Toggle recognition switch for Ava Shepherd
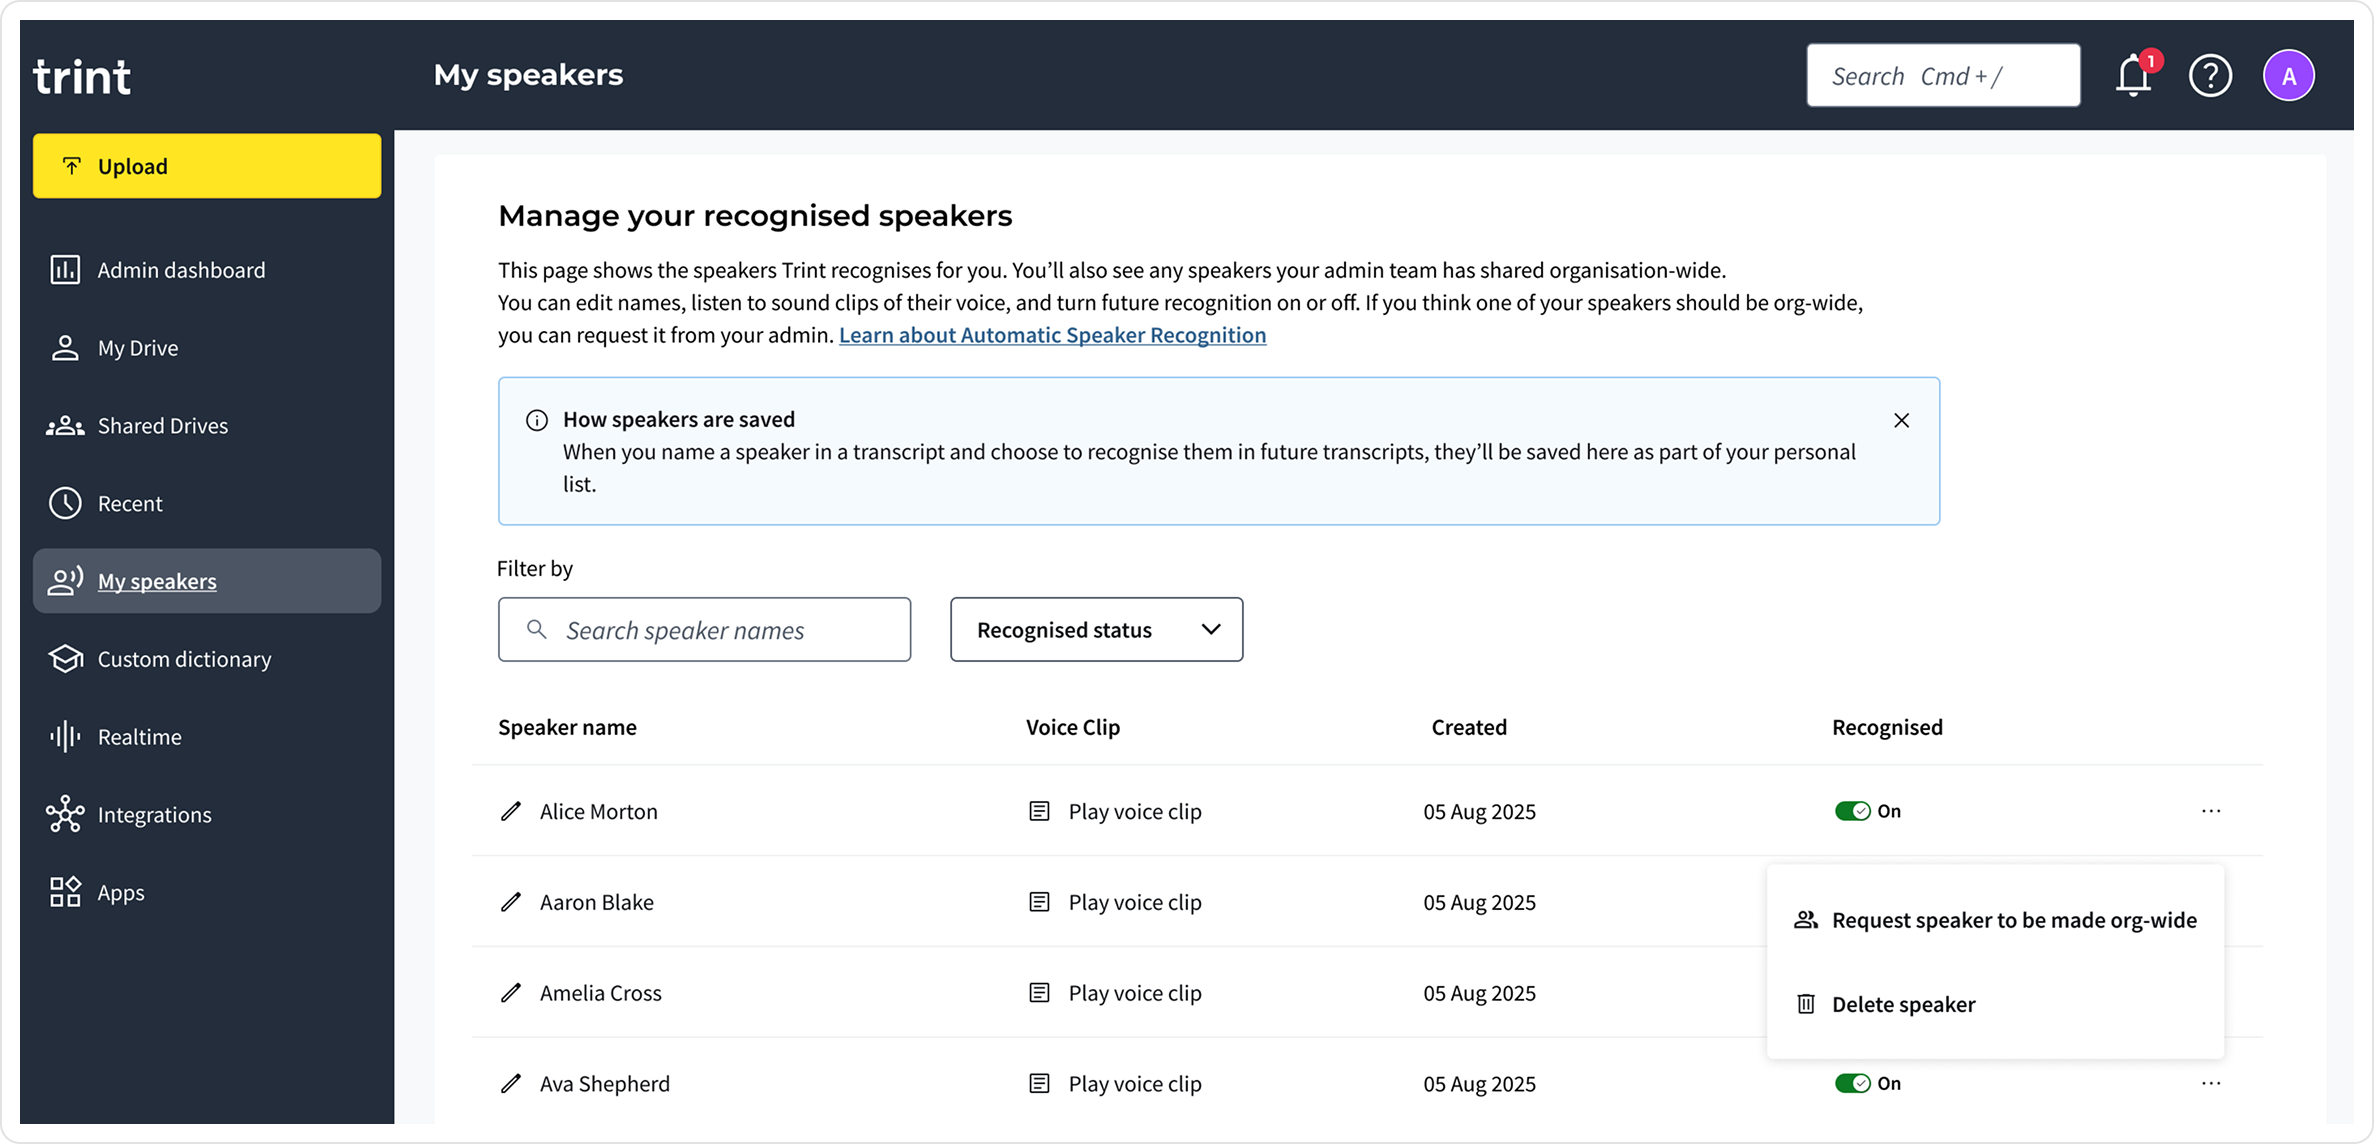Screen dimensions: 2374x1144 click(x=1852, y=1083)
